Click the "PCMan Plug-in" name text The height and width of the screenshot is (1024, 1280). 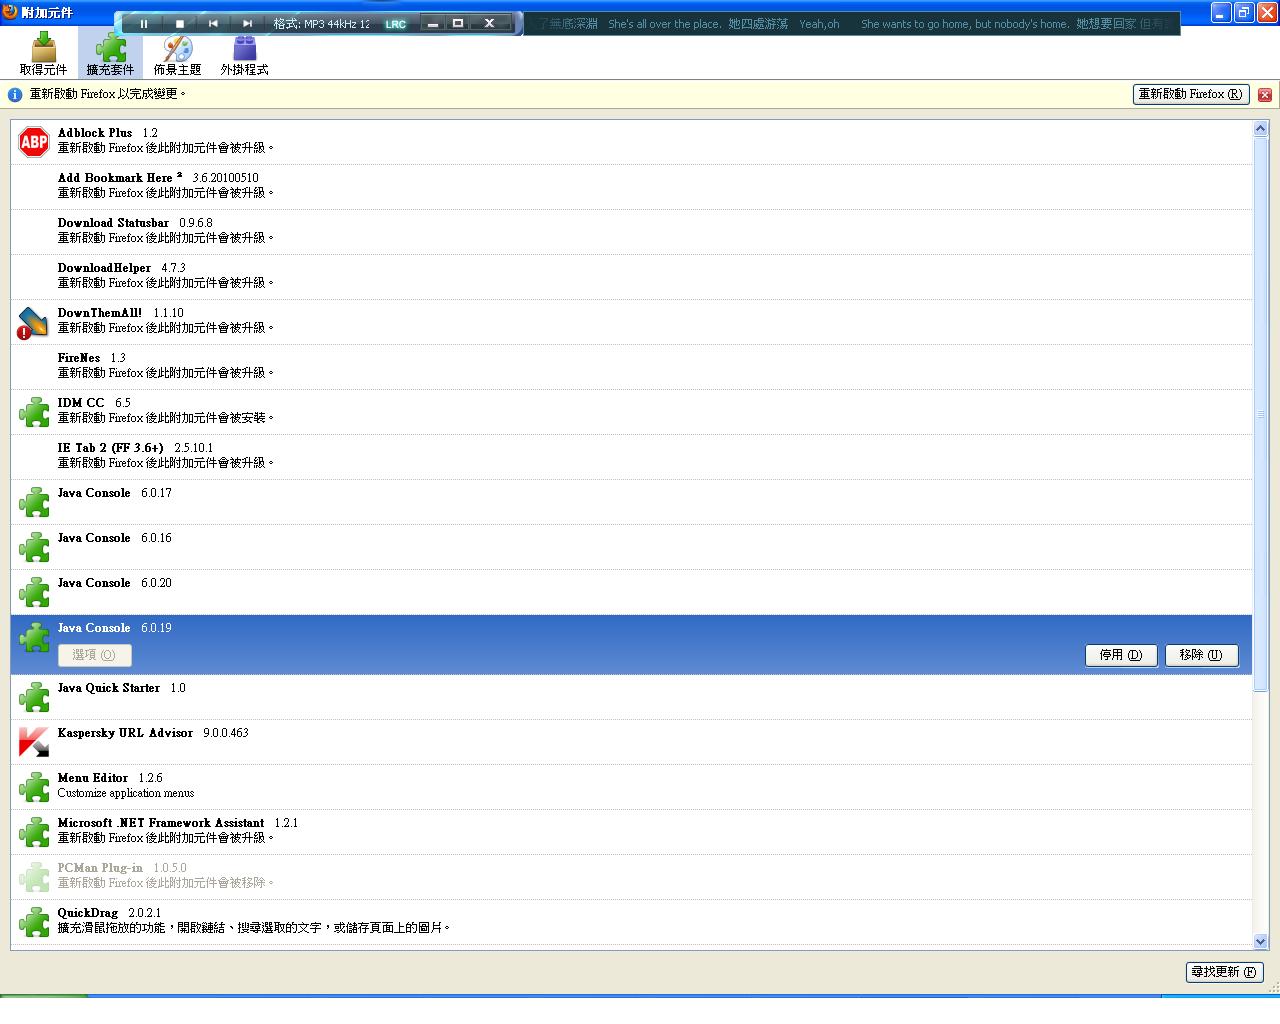click(100, 868)
